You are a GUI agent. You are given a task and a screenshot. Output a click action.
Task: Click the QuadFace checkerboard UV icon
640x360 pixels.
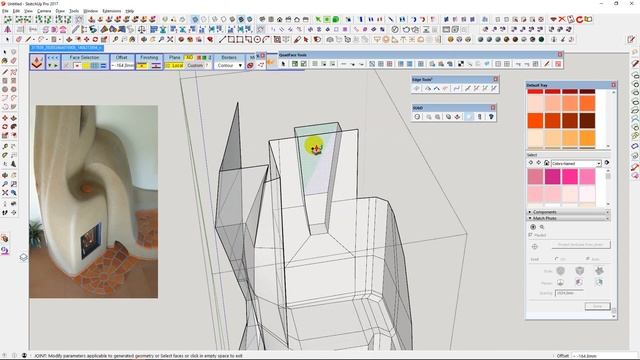(x=460, y=64)
